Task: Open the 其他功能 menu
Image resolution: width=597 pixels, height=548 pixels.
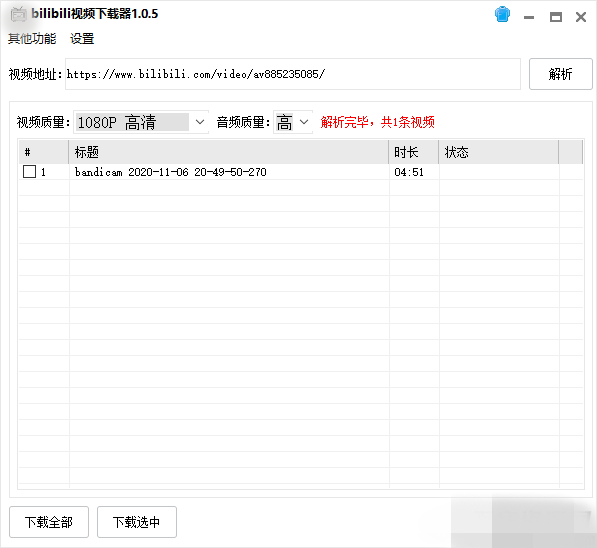Action: click(x=32, y=38)
